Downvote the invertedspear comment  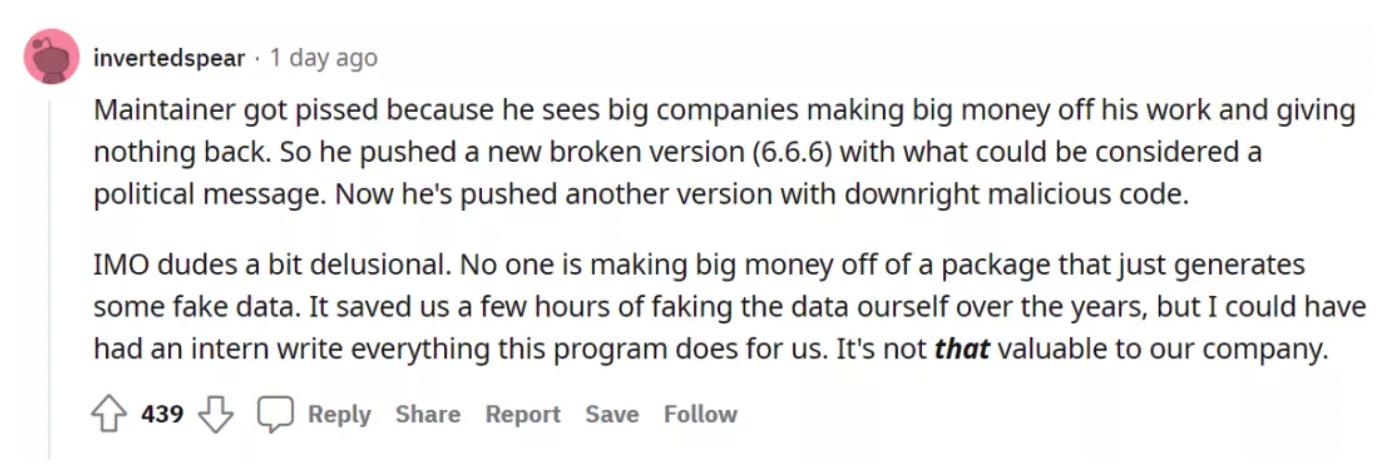pos(215,415)
